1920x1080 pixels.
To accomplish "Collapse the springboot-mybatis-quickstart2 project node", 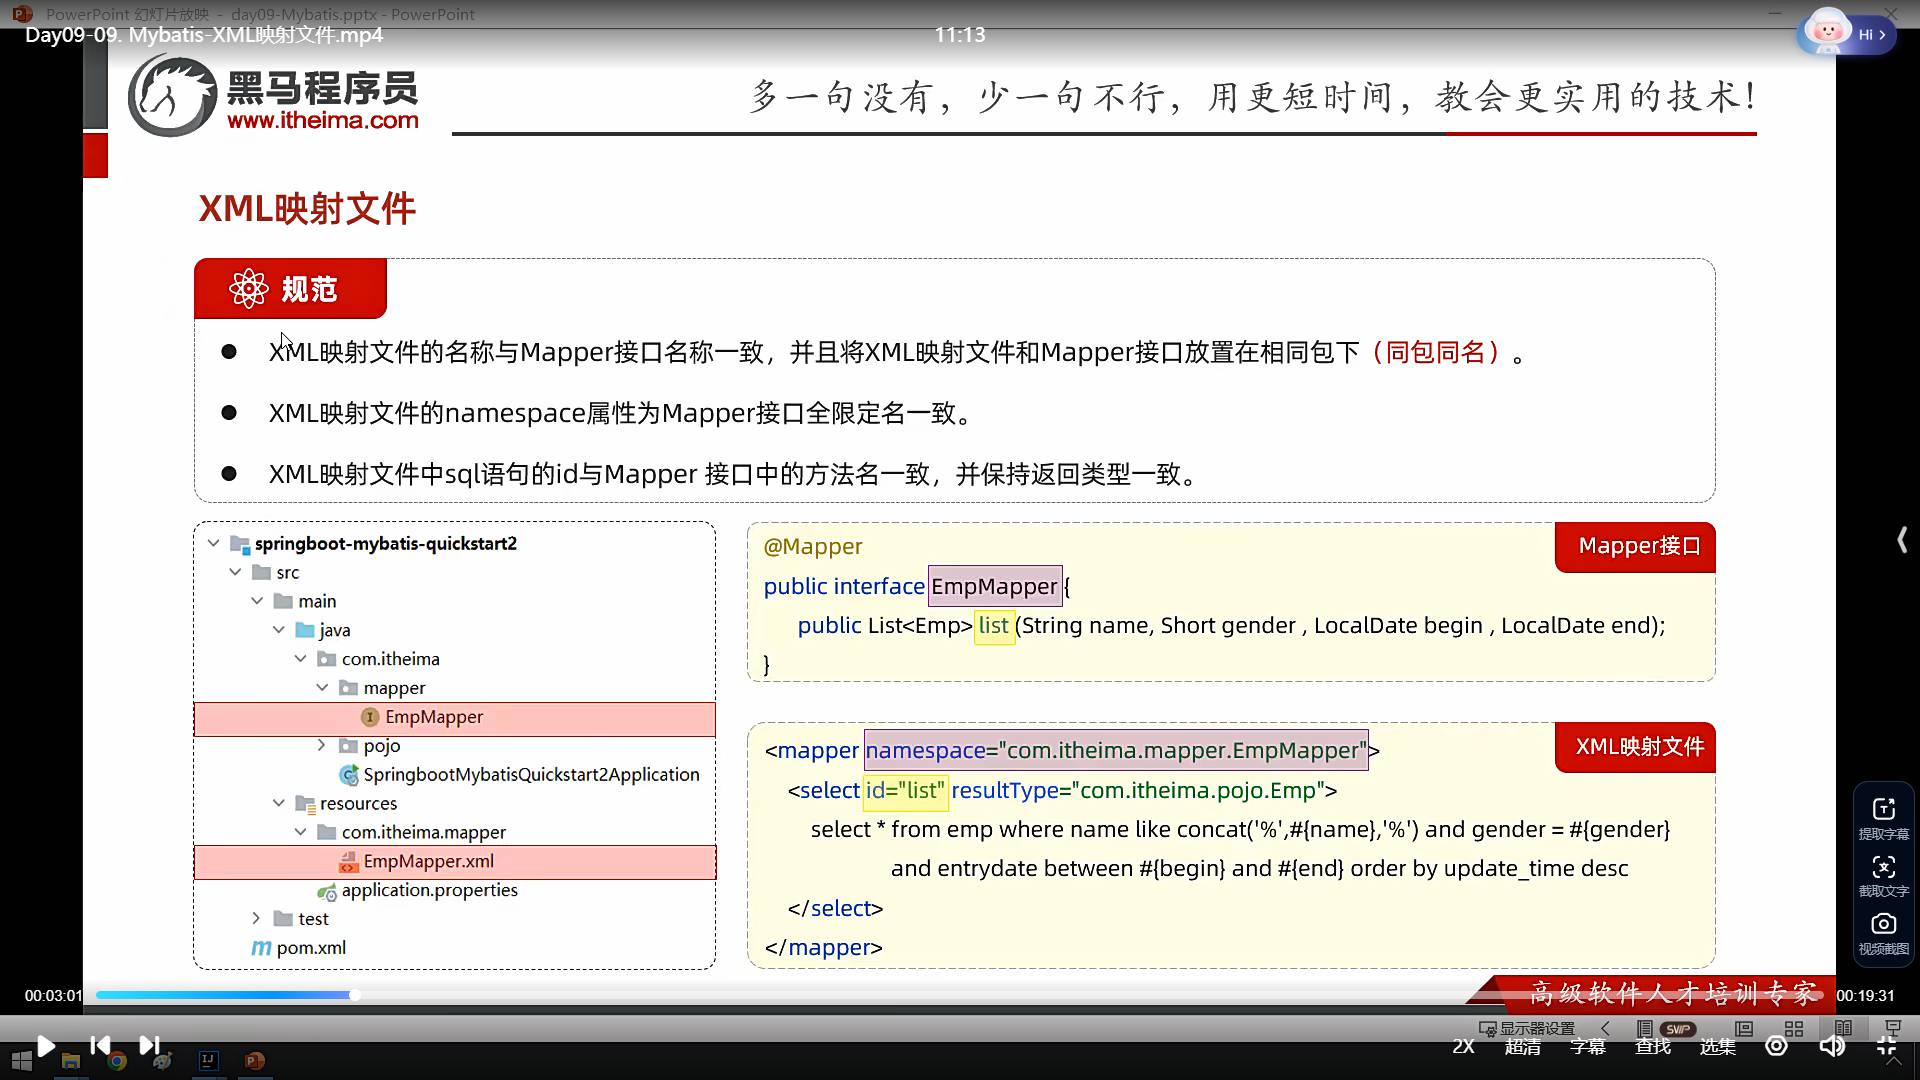I will tap(213, 543).
